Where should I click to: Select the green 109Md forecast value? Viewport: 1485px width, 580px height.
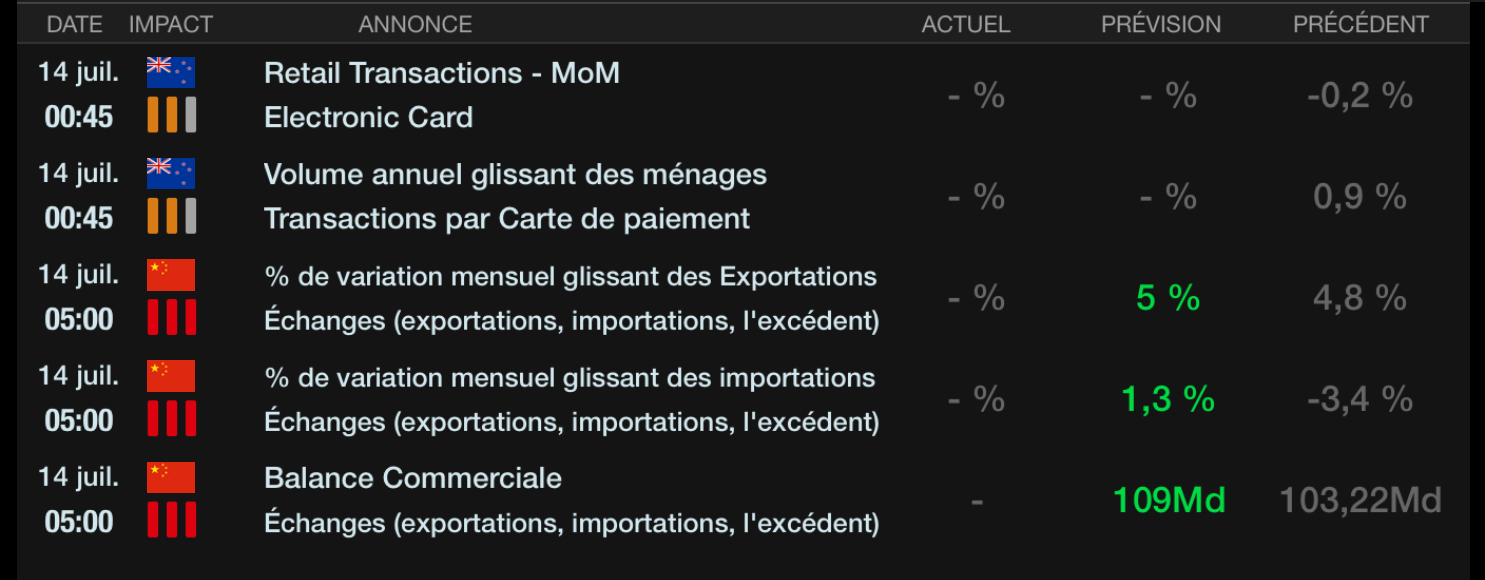(x=1169, y=500)
